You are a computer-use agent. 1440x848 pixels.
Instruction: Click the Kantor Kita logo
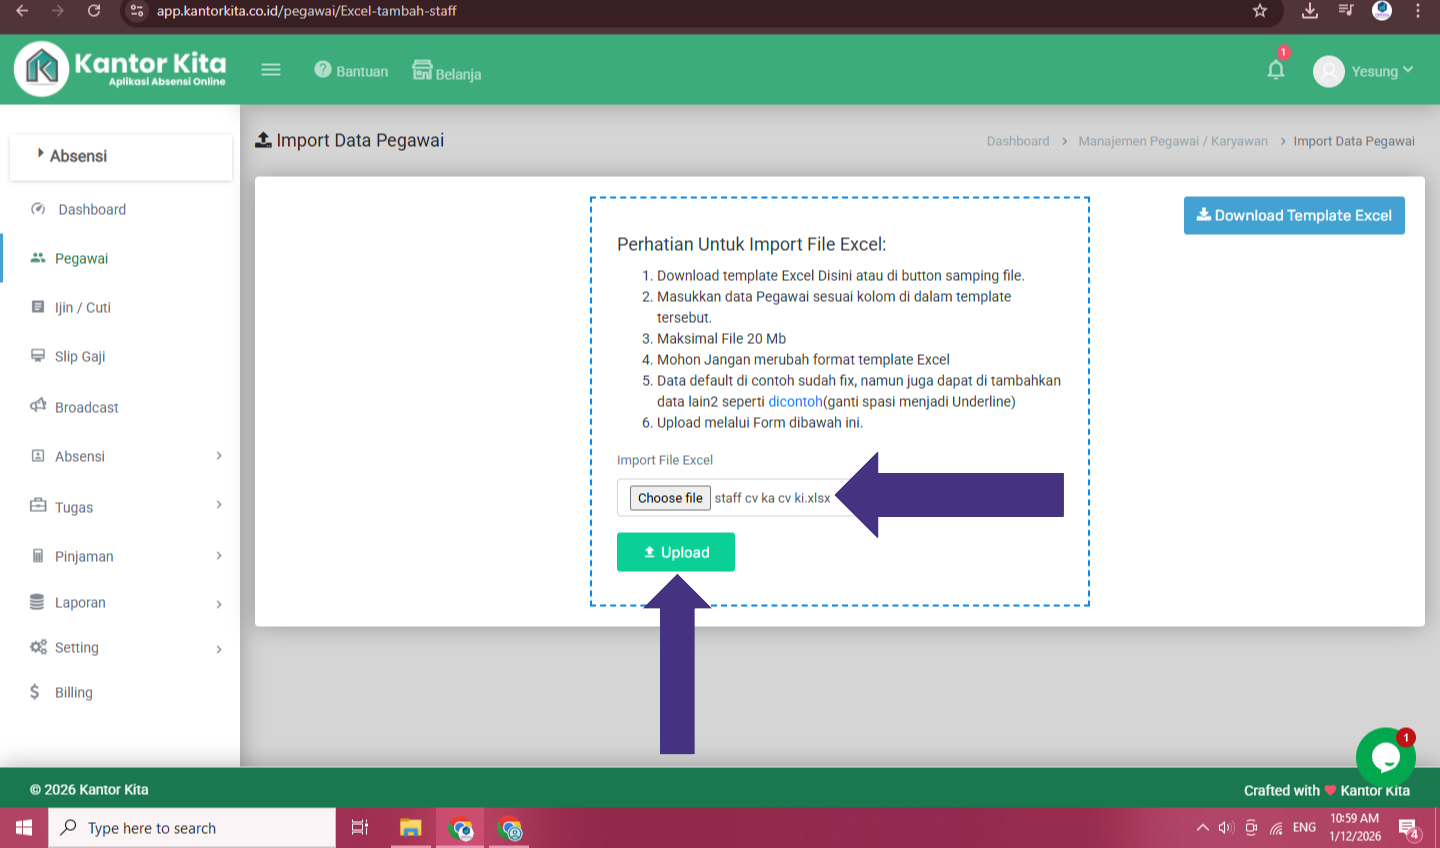pos(120,69)
